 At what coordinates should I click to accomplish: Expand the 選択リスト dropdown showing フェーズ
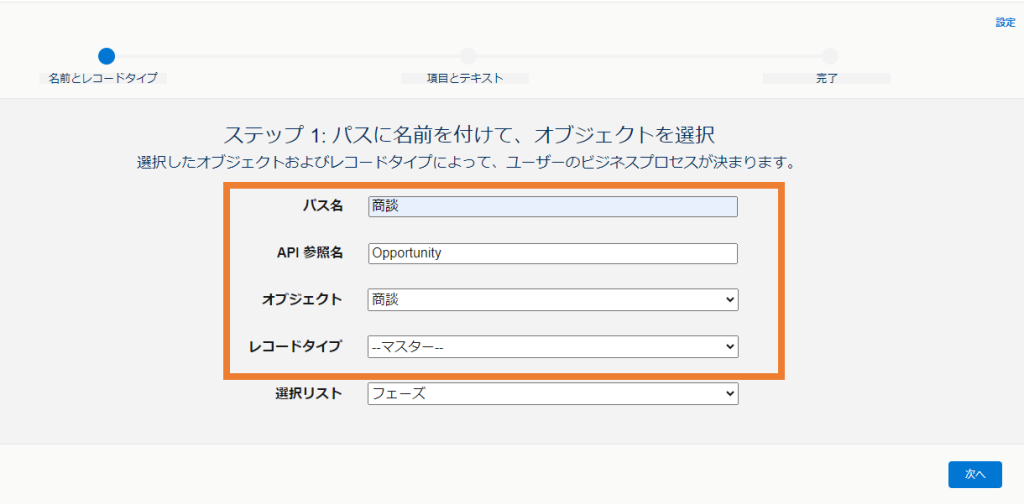pyautogui.click(x=552, y=394)
